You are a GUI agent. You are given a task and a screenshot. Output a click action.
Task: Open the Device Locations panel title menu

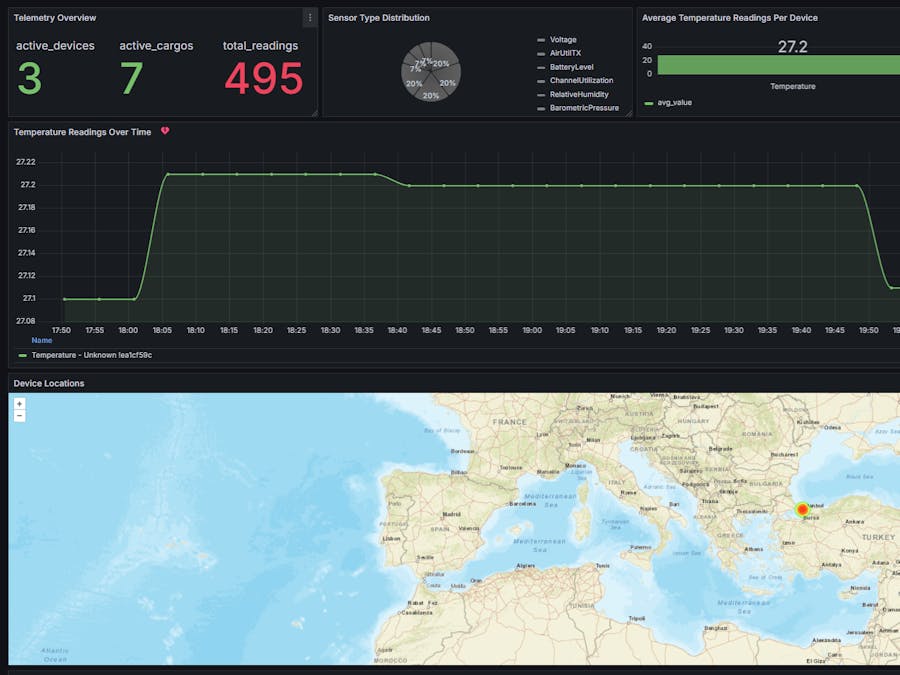(x=49, y=383)
